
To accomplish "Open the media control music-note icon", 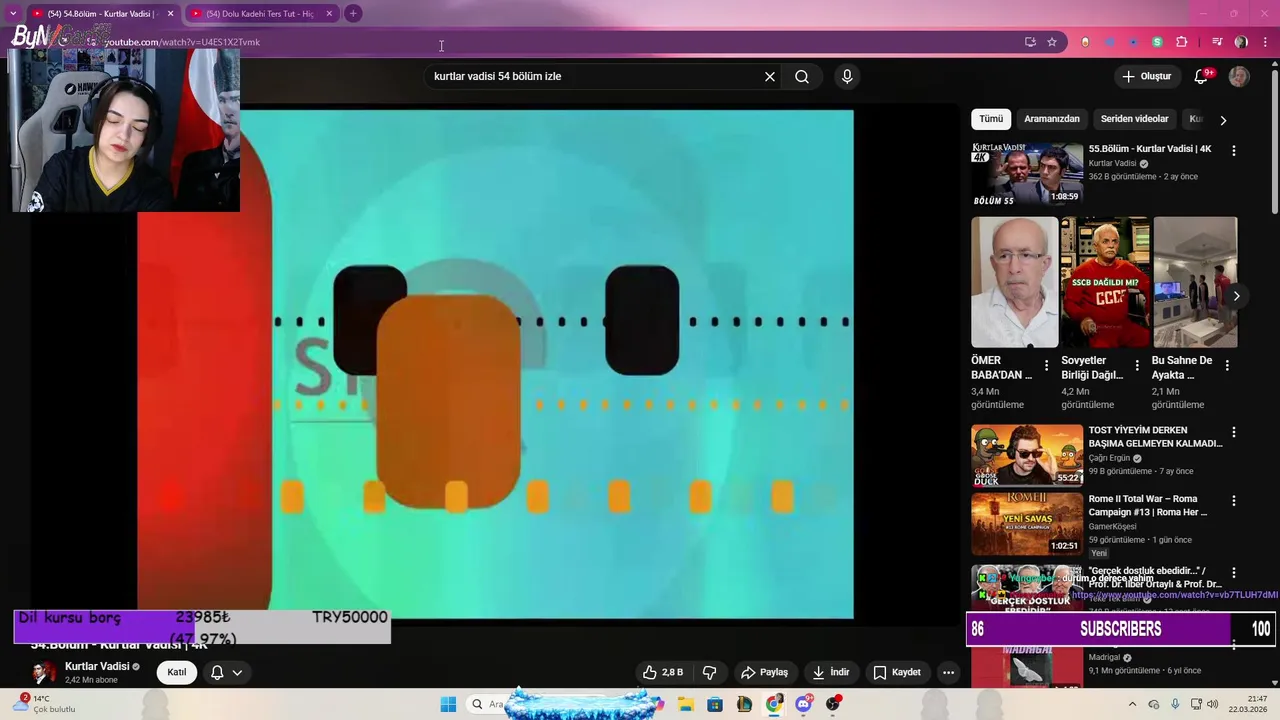I will (1217, 42).
